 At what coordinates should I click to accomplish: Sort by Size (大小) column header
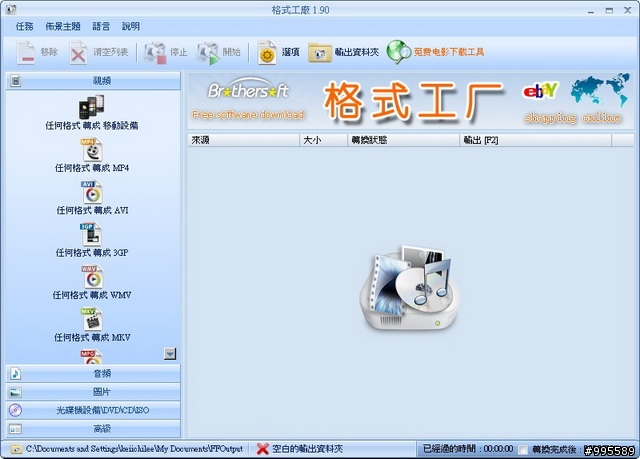(x=323, y=140)
